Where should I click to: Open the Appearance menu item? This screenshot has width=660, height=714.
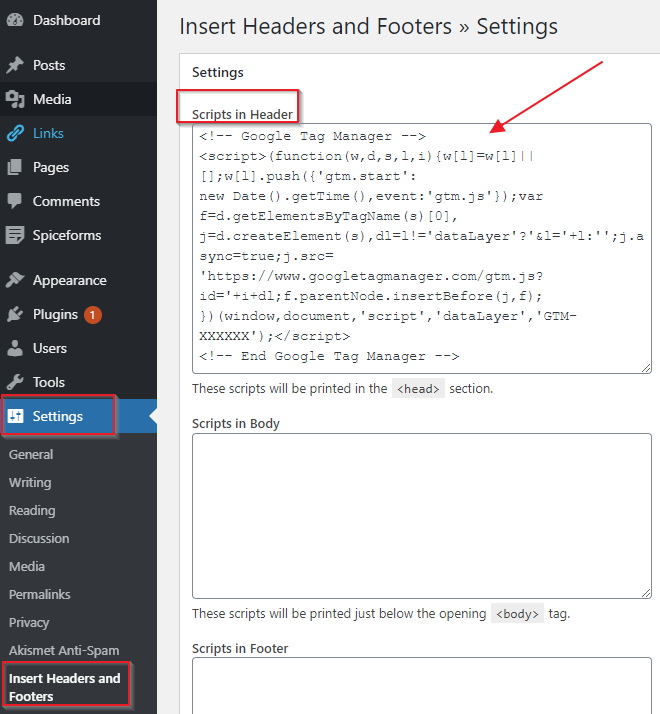(x=78, y=280)
